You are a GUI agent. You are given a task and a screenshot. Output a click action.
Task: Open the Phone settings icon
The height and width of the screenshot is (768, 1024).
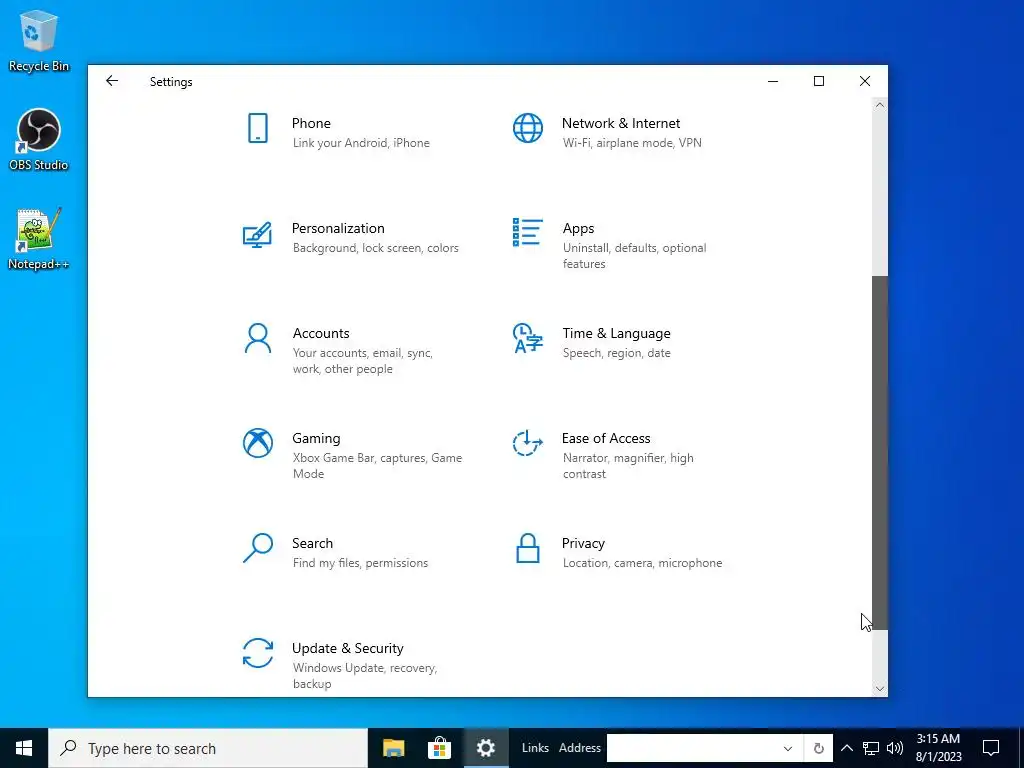click(258, 128)
